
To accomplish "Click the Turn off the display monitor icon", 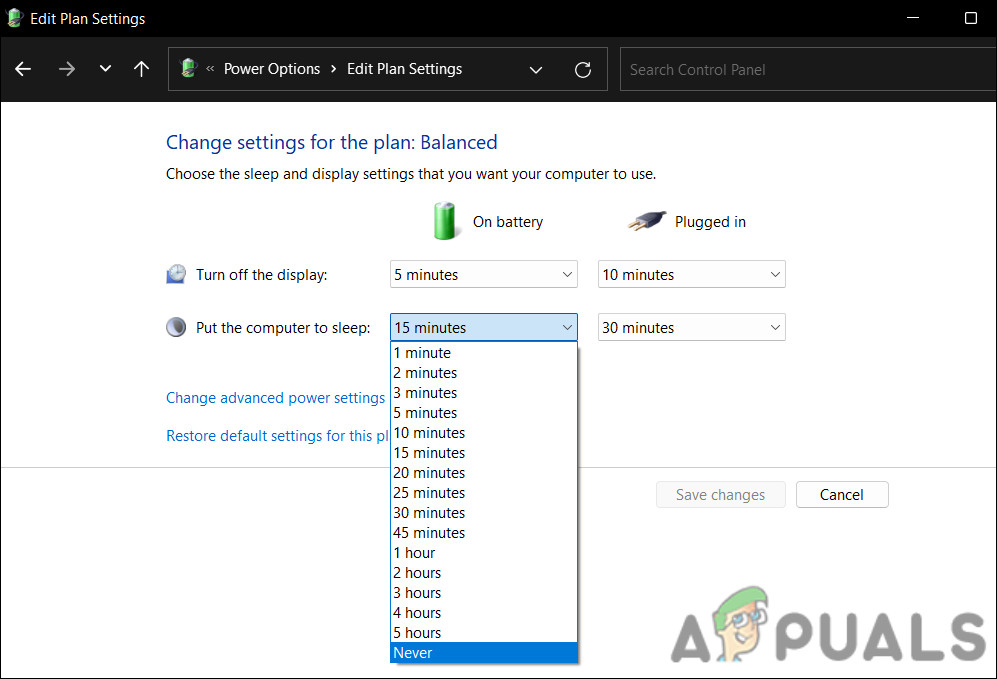I will pyautogui.click(x=176, y=274).
